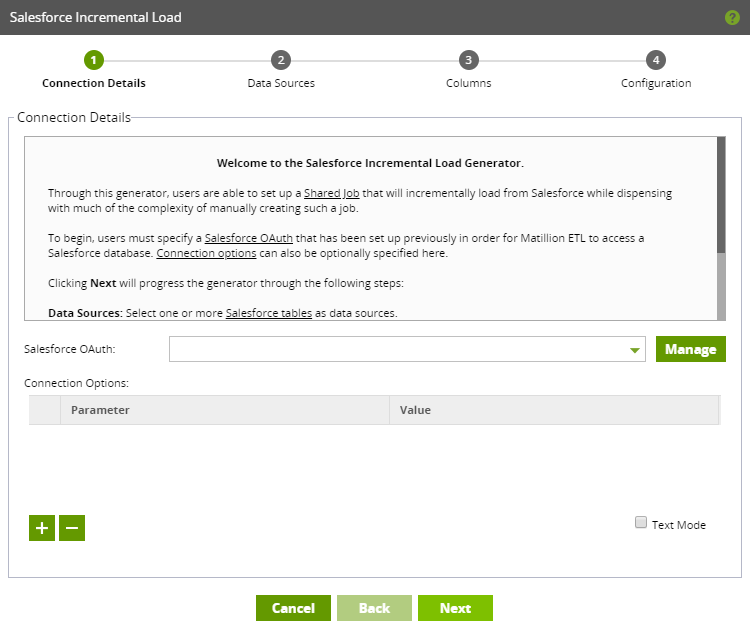Add a connection option with plus icon
Screen dimensions: 750x630
coord(42,528)
